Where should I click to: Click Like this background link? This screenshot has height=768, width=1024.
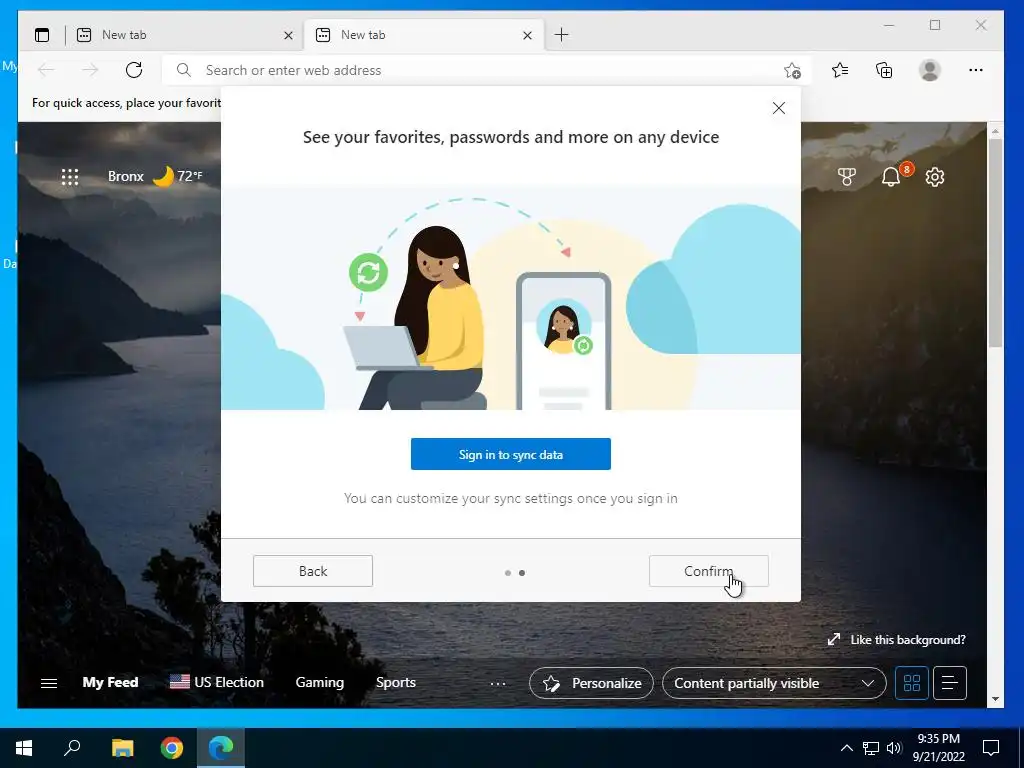coord(908,639)
